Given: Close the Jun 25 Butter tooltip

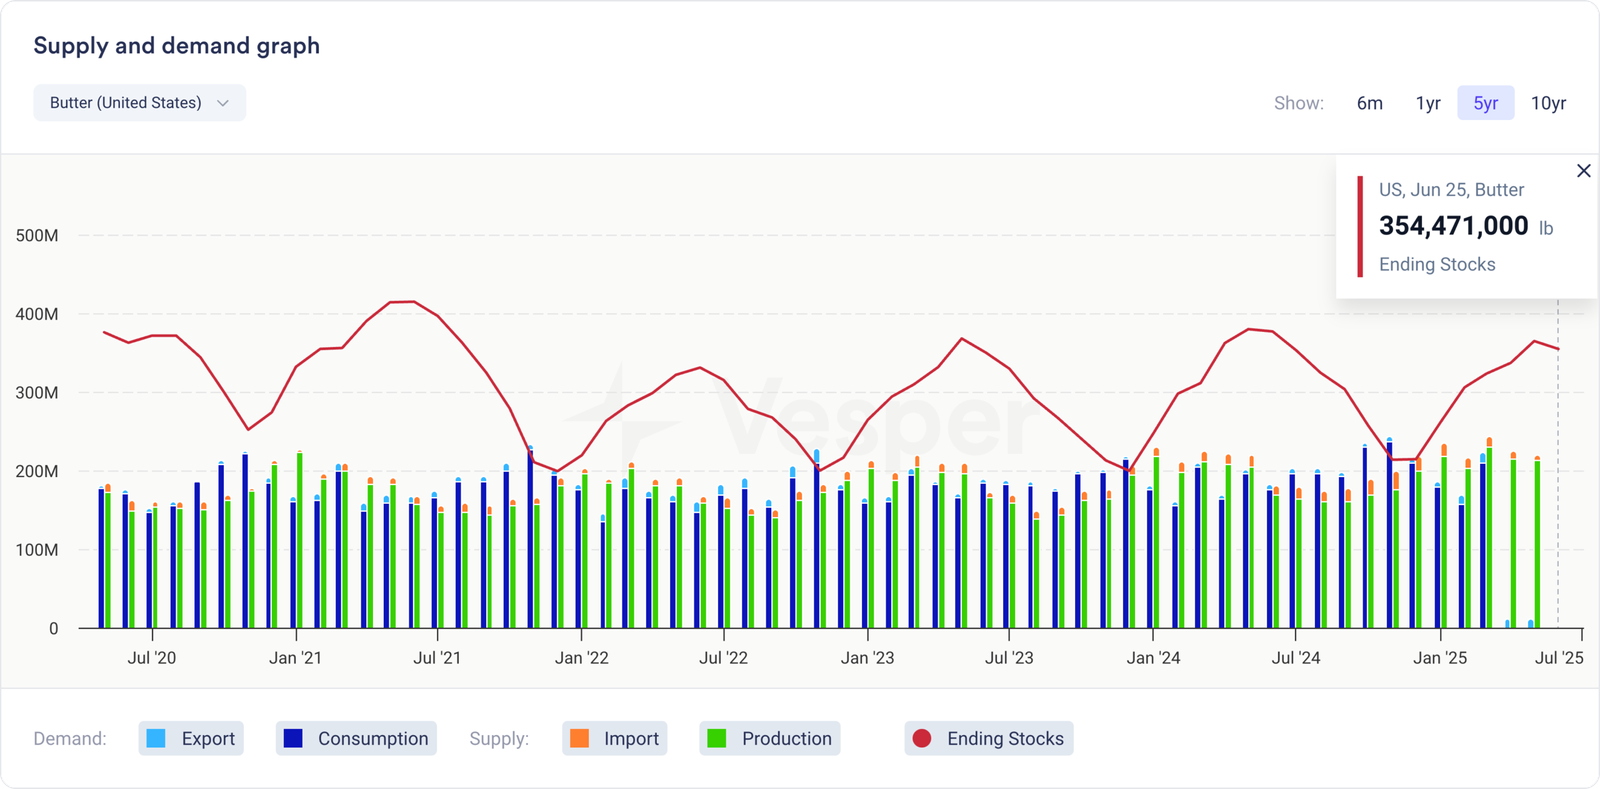Looking at the screenshot, I should pyautogui.click(x=1583, y=171).
